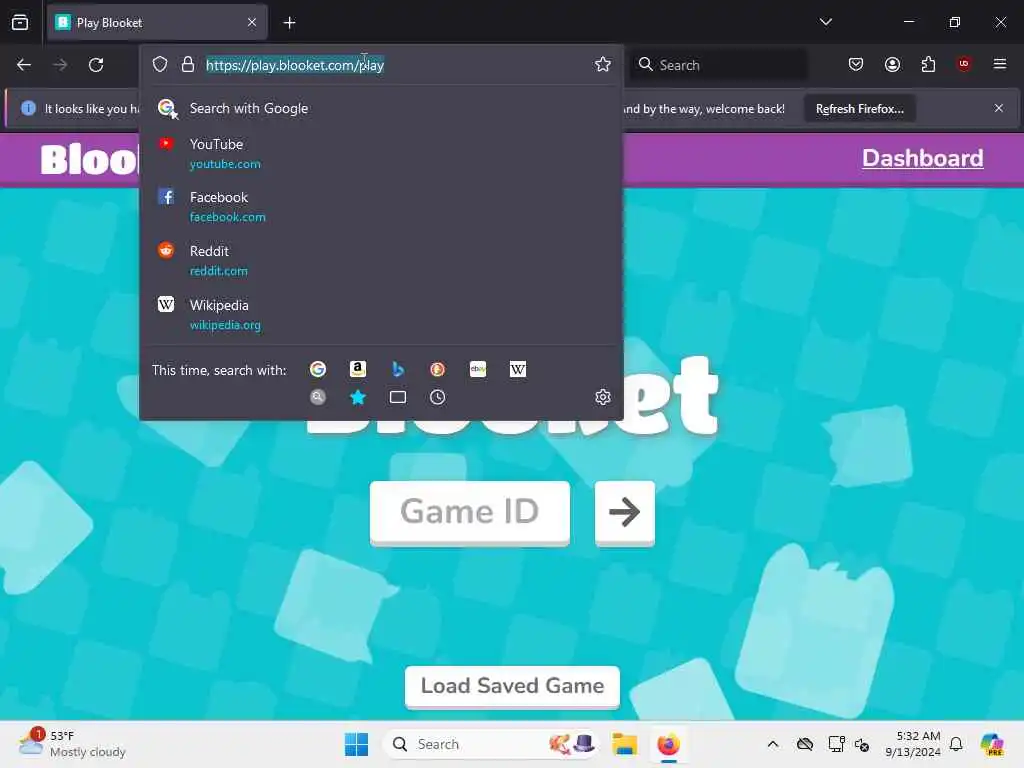
Task: Search in open Tabs icon
Action: pyautogui.click(x=398, y=397)
